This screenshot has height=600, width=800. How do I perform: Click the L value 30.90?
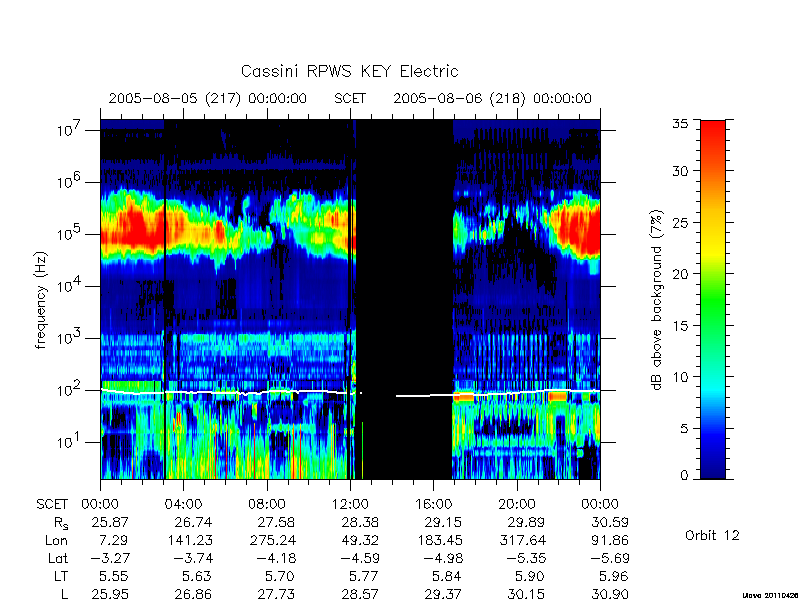tap(610, 594)
